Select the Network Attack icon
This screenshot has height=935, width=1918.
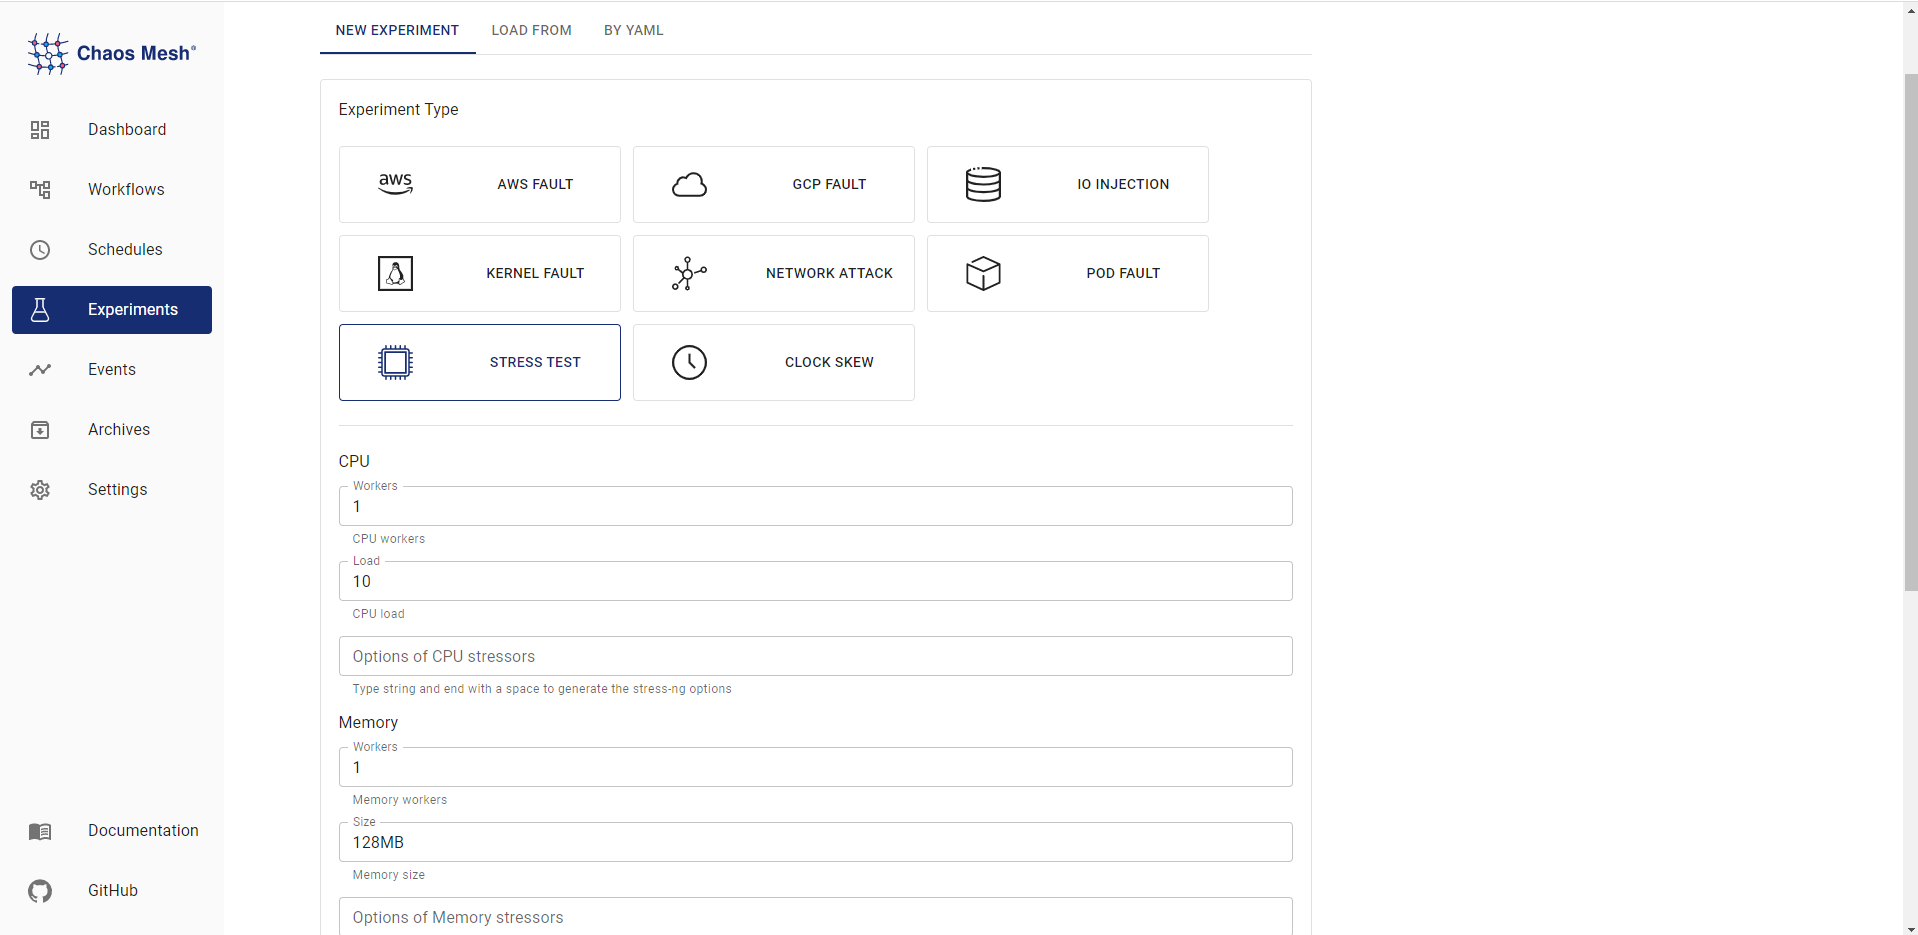coord(688,273)
